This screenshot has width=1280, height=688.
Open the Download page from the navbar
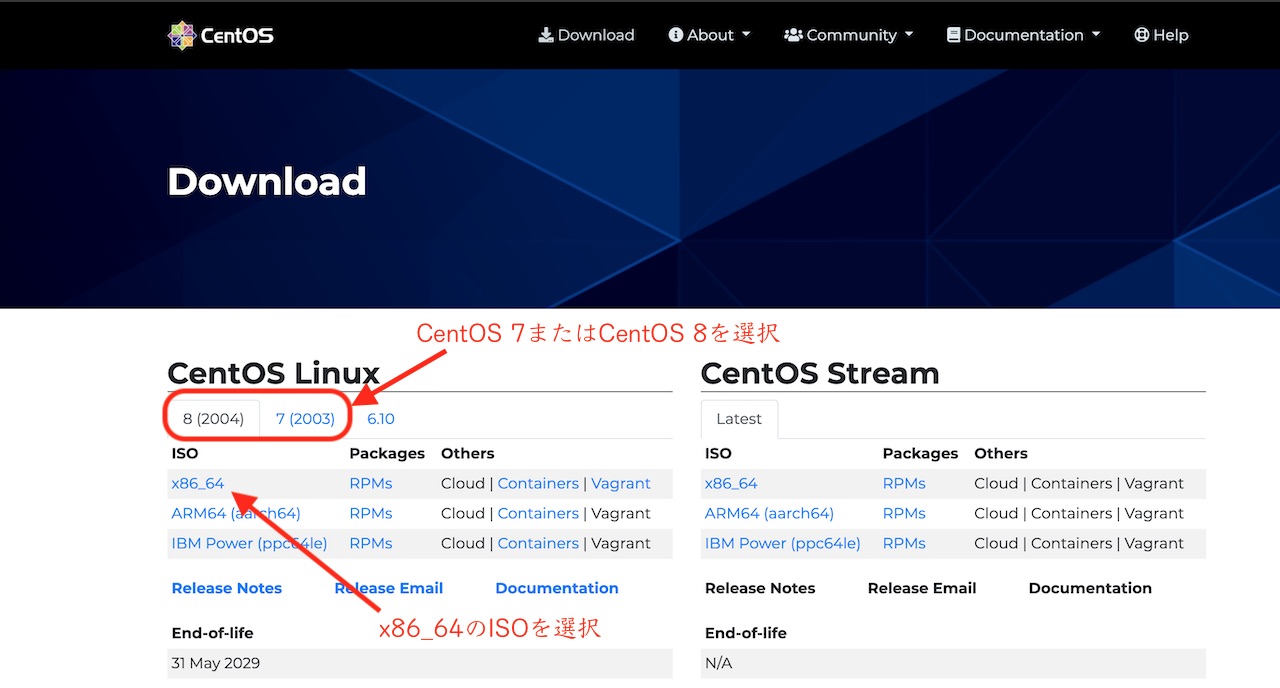(586, 35)
